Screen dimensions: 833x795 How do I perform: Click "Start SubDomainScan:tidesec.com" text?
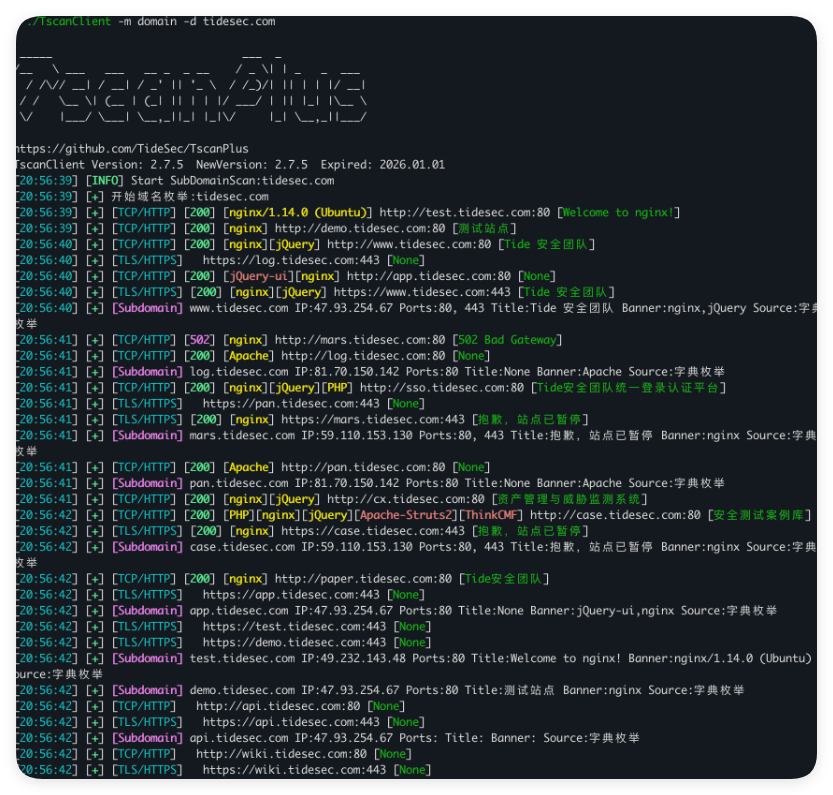[x=233, y=181]
